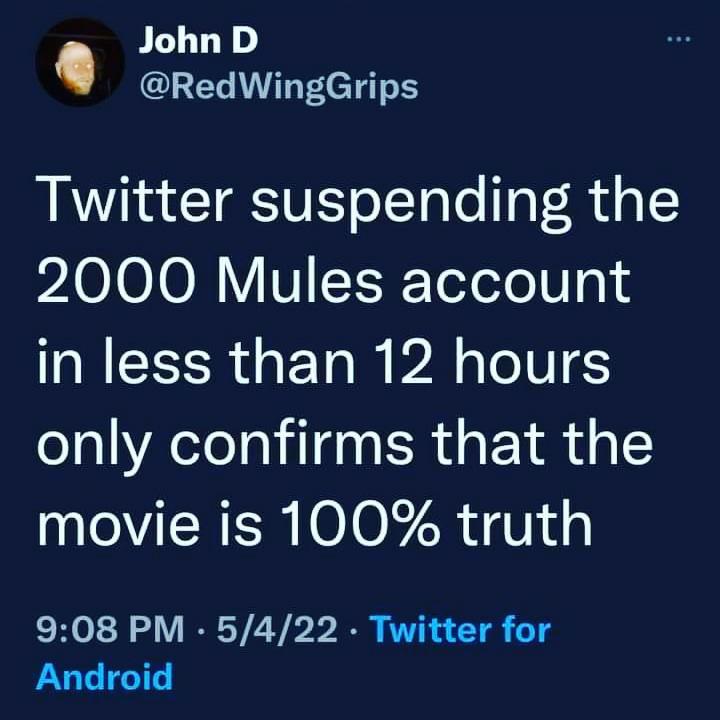Select the "only confirms that the" line
Screen dimensions: 720x720
(345, 445)
